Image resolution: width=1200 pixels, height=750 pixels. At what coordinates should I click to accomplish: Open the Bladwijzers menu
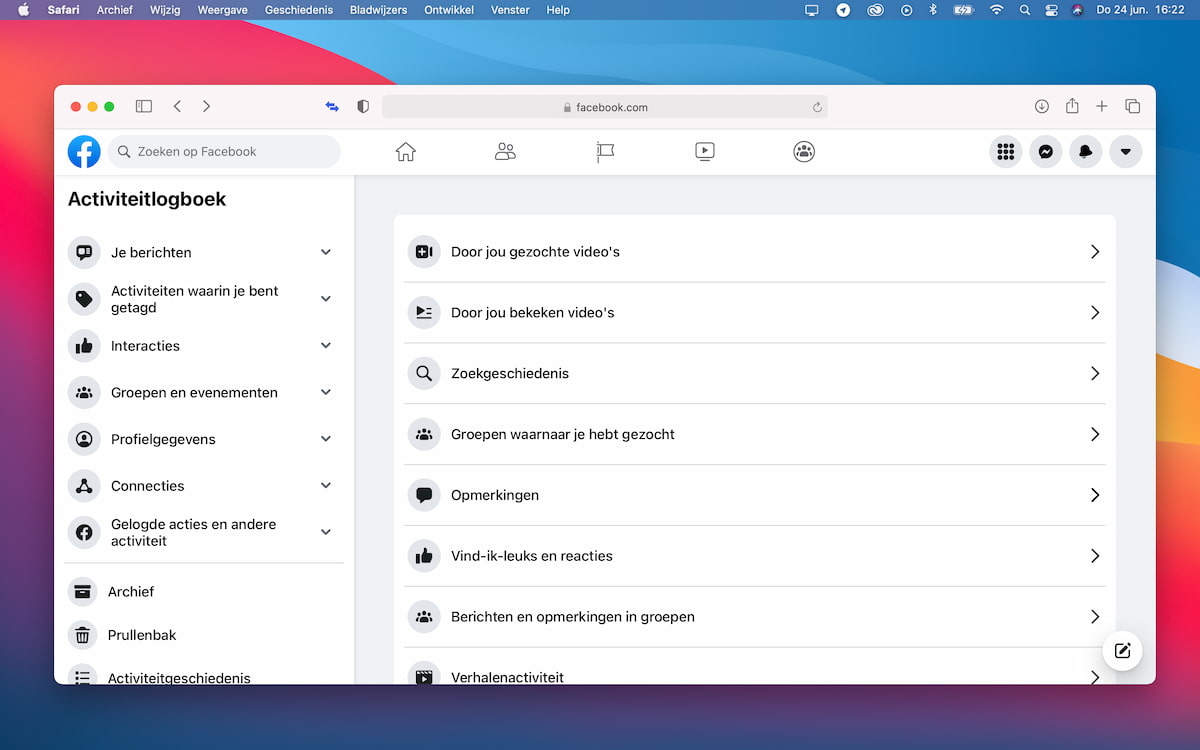point(377,10)
